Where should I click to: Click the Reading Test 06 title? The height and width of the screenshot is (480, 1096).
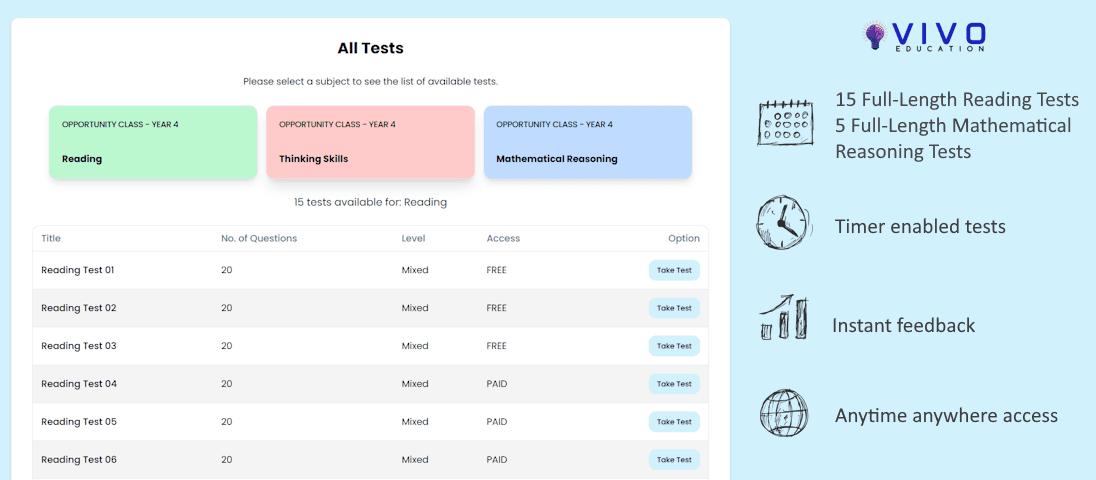(x=79, y=459)
